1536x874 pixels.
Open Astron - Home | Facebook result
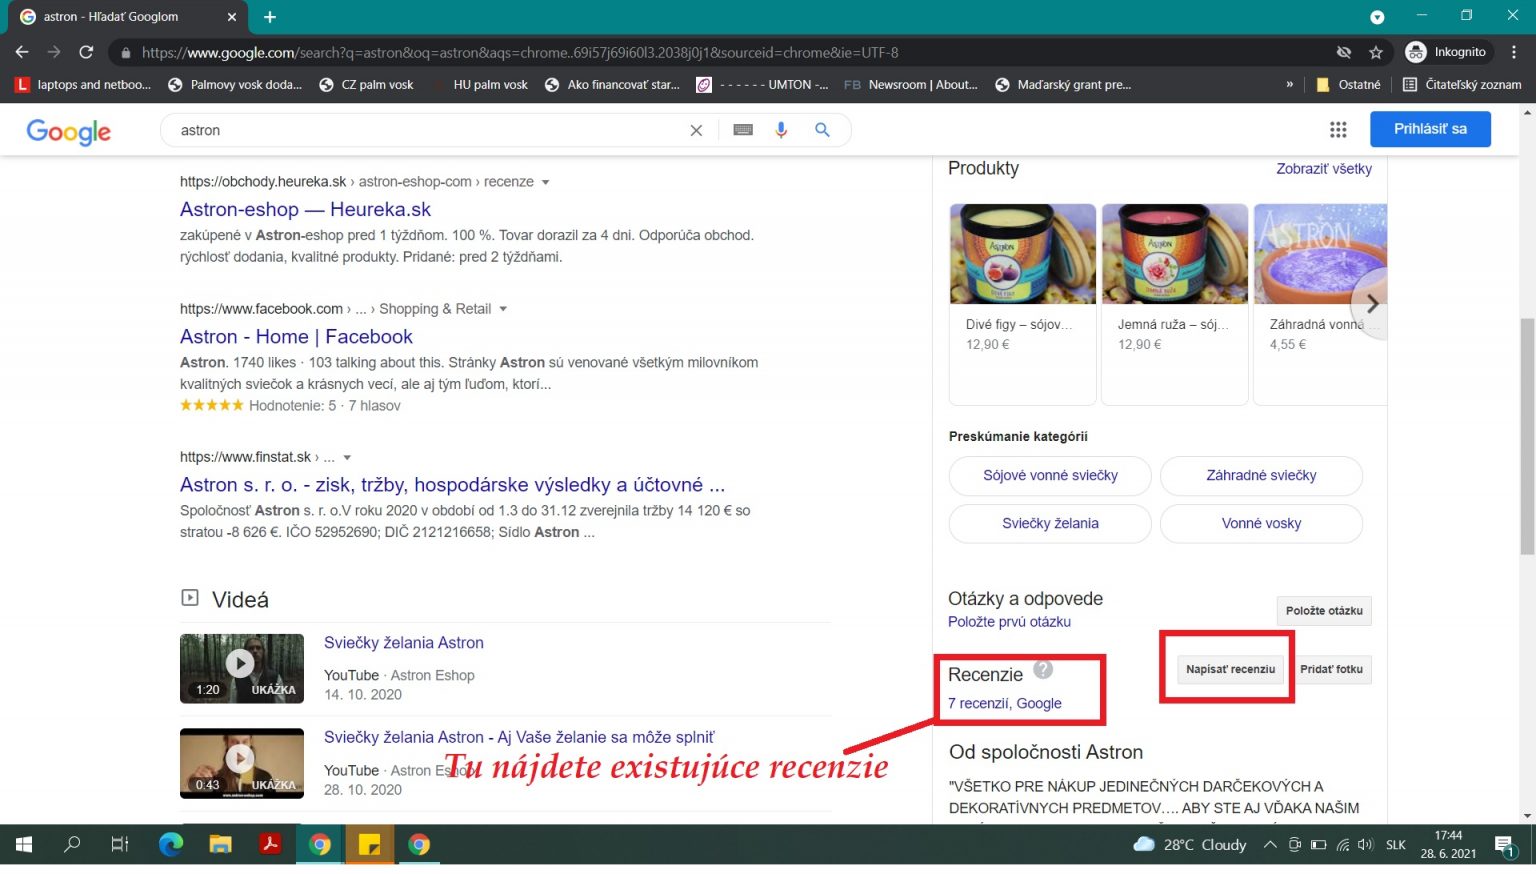tap(296, 336)
